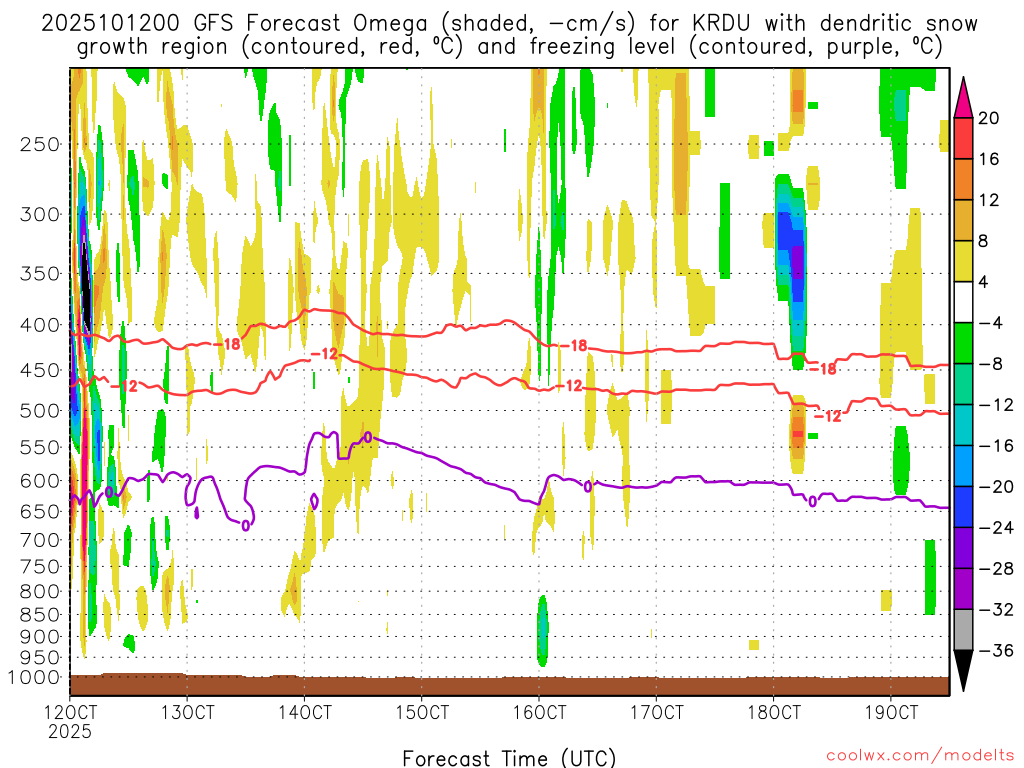Select the 900 pressure level label

[40, 637]
